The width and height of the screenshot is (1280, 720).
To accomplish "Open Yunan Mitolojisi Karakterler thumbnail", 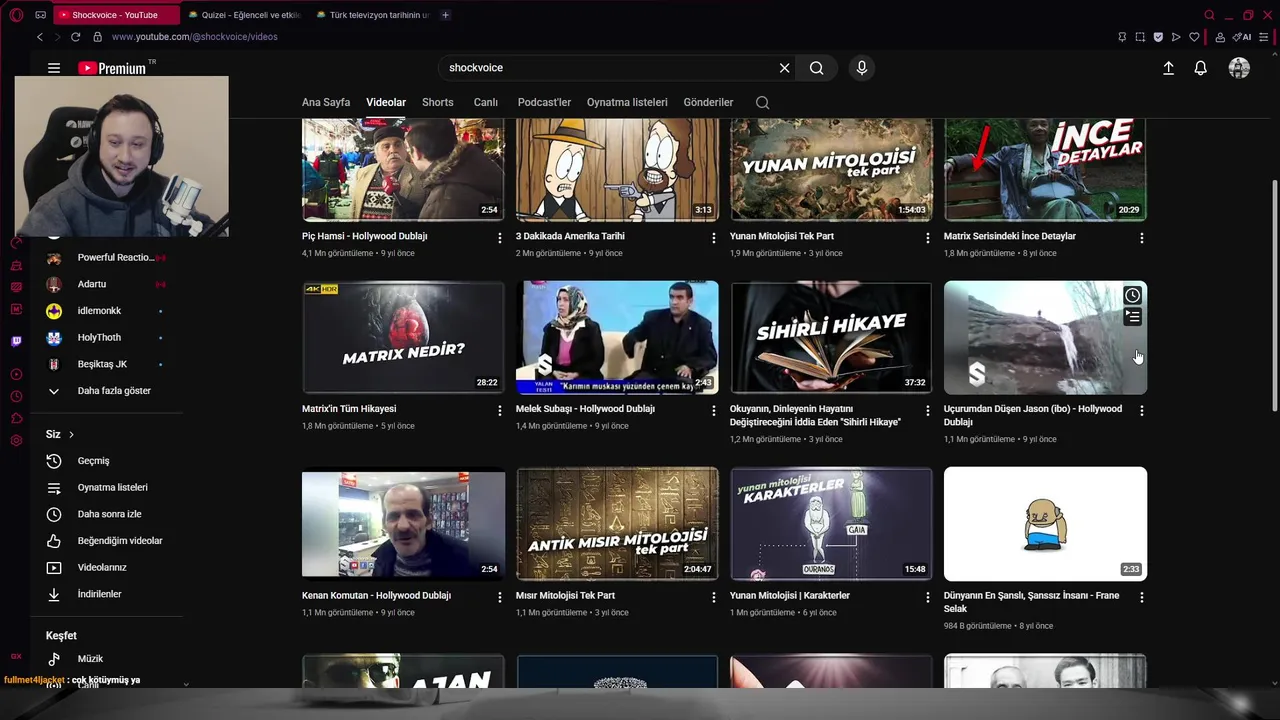I will click(x=831, y=523).
